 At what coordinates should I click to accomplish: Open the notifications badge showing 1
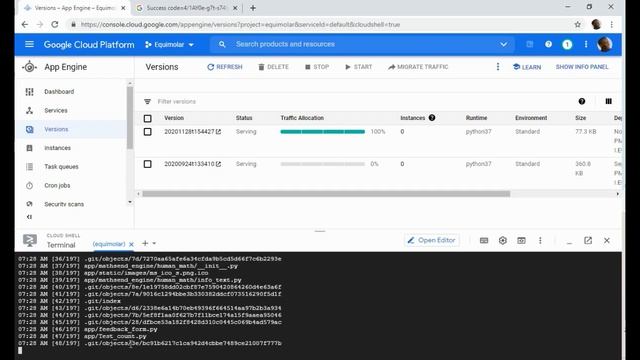[567, 44]
